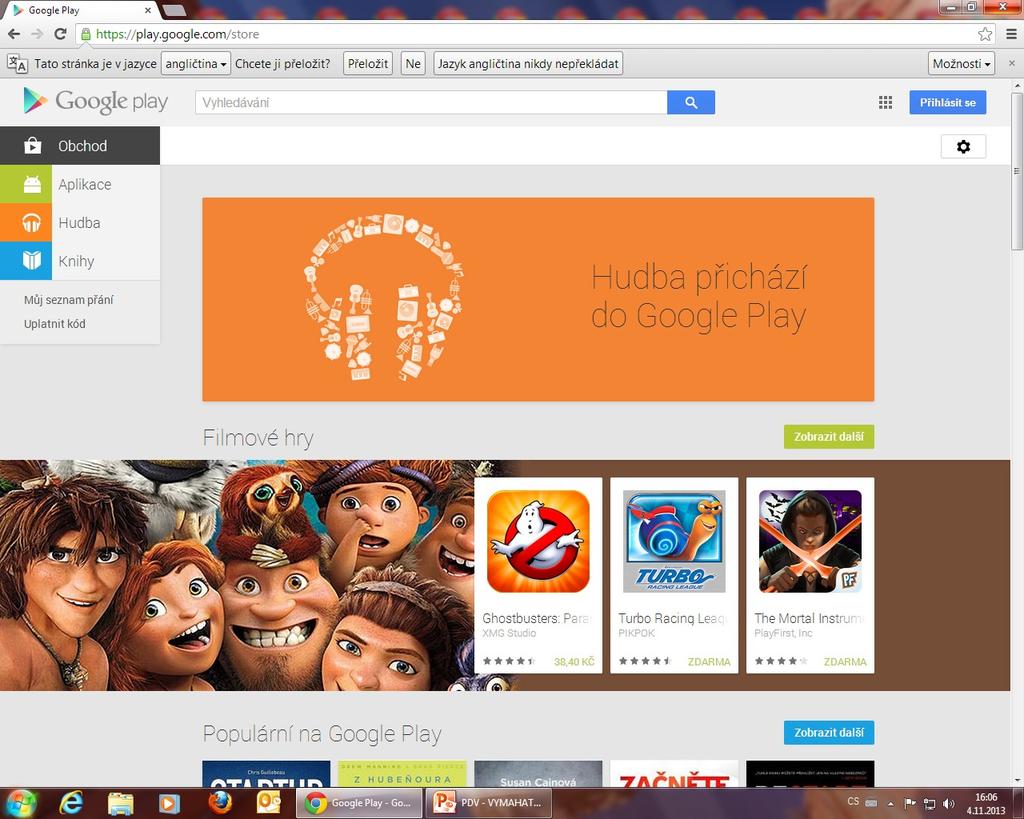Select Knihy in the sidebar
This screenshot has height=819, width=1024.
coord(80,261)
